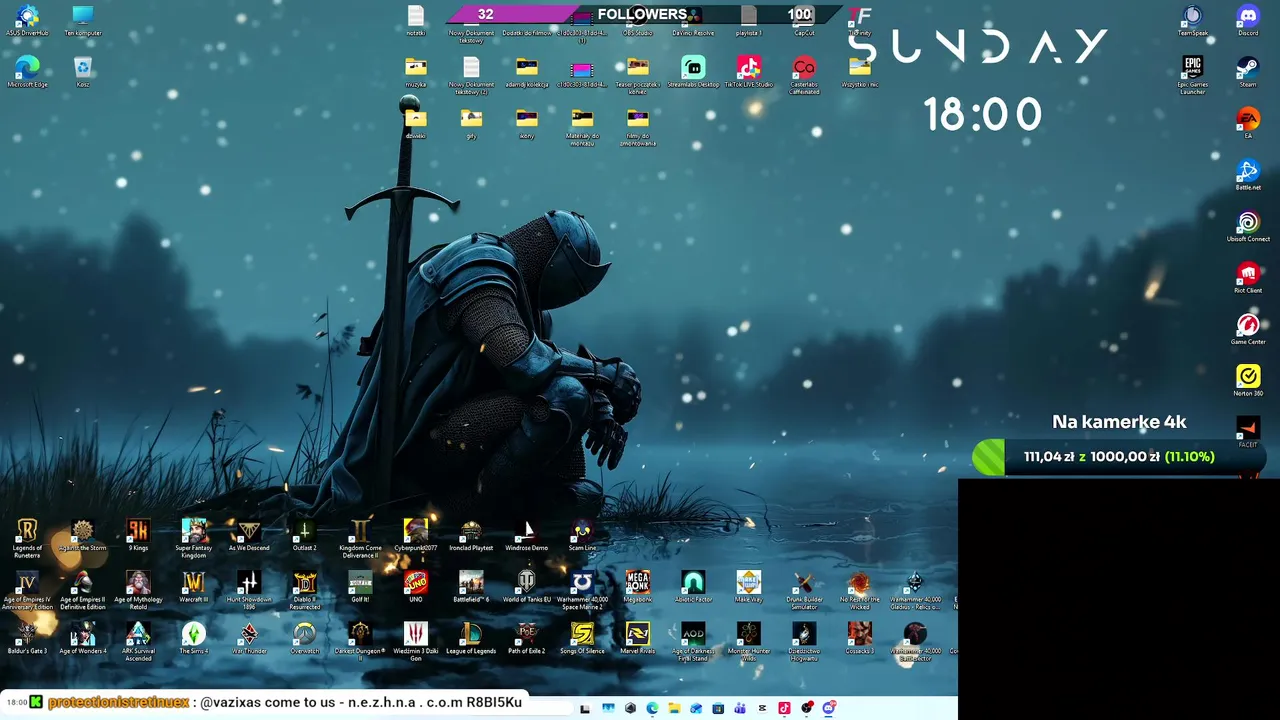1280x720 pixels.
Task: Open Hunt Showdown 1896 shortcut
Action: (249, 589)
